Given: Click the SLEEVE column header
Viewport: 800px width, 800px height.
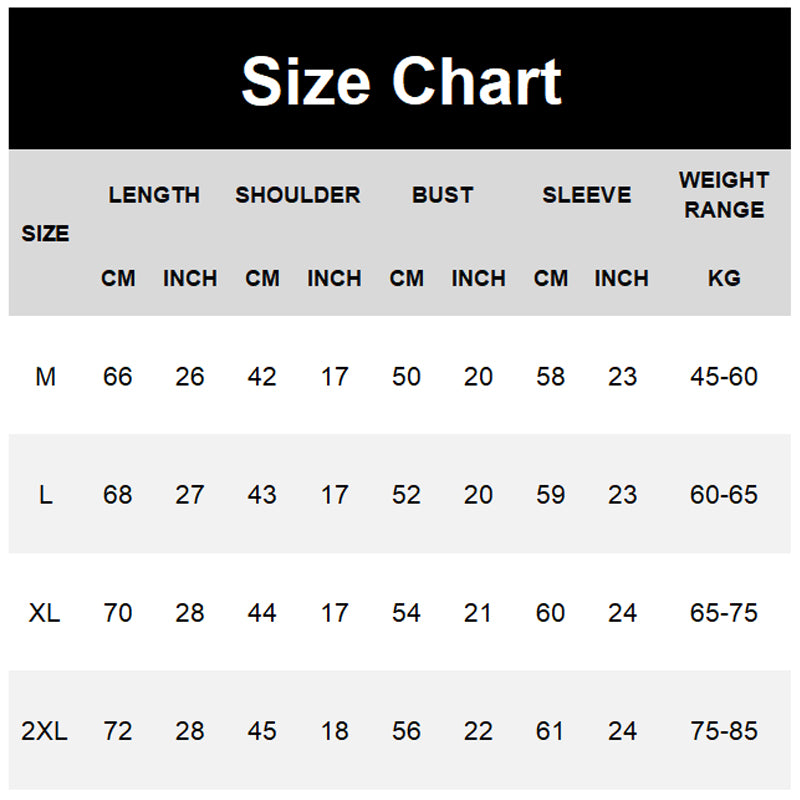Looking at the screenshot, I should click(x=587, y=195).
